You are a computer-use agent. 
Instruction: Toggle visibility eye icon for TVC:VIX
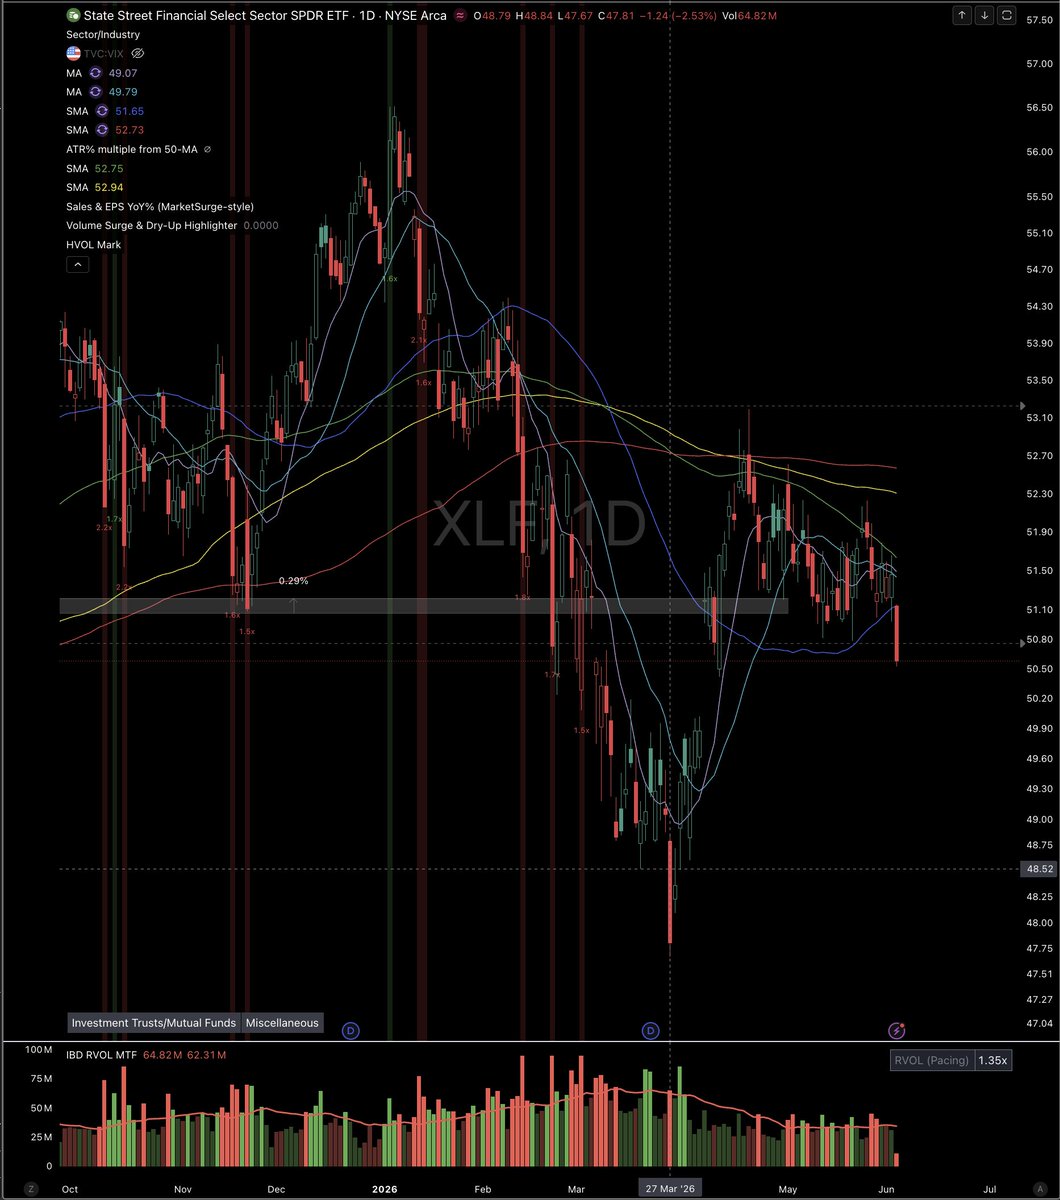point(139,53)
